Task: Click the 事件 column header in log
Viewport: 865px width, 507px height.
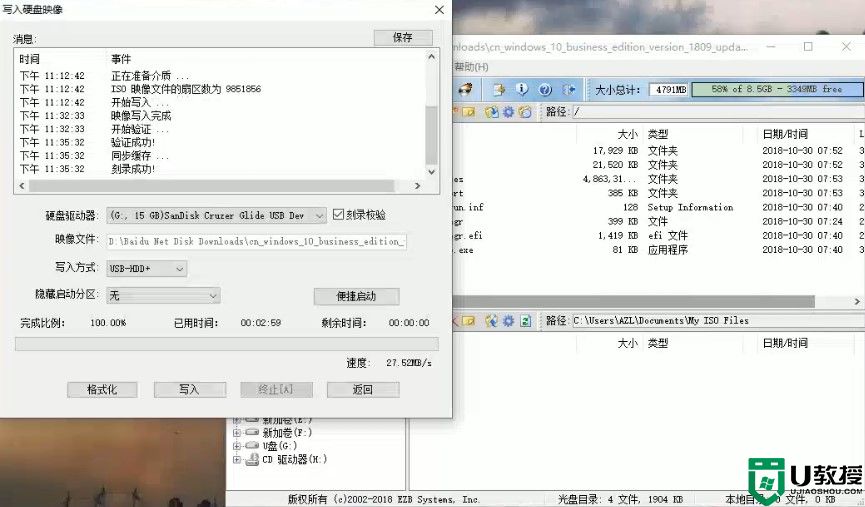Action: click(121, 59)
